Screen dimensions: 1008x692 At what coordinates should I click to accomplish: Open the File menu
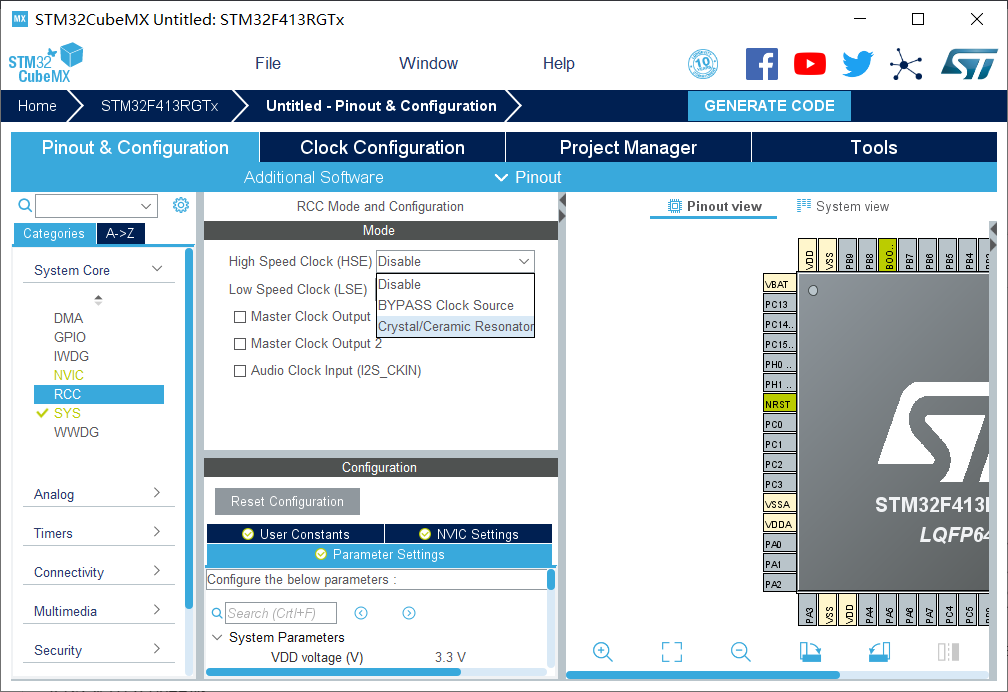click(x=268, y=63)
